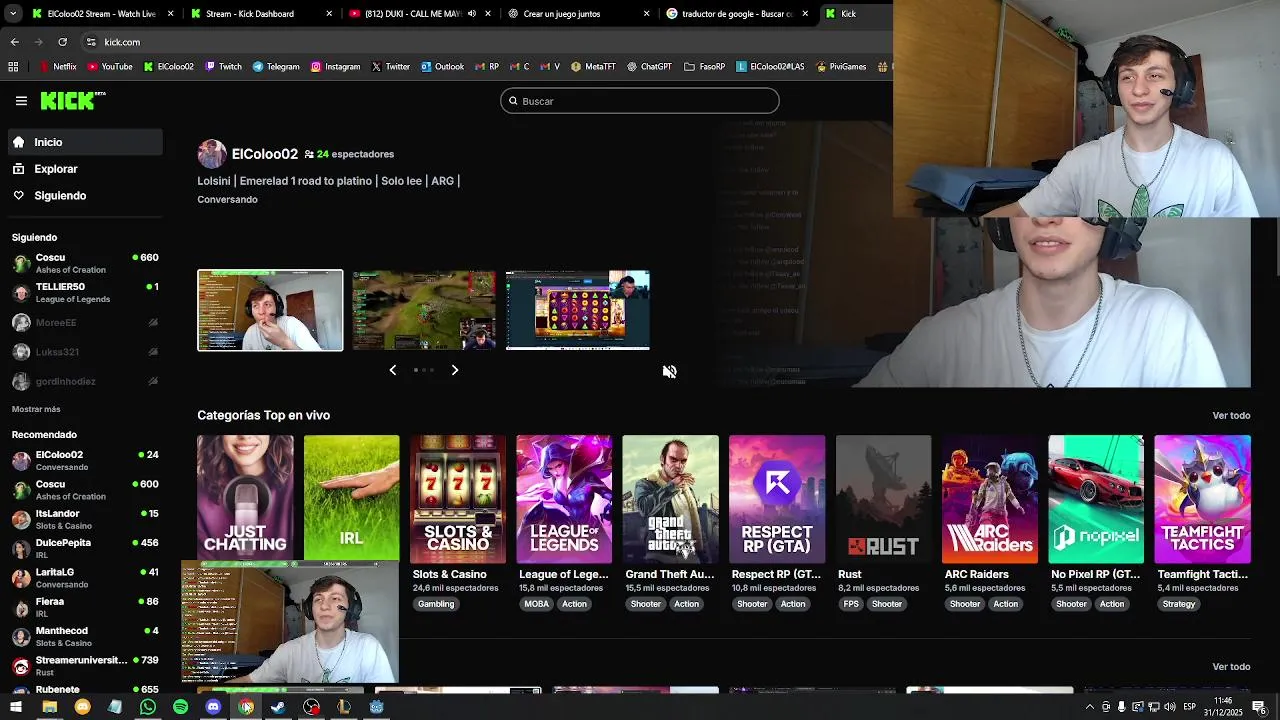Screen dimensions: 1280x720
Task: Open ElColoo02 channel name link
Action: pyautogui.click(x=265, y=154)
